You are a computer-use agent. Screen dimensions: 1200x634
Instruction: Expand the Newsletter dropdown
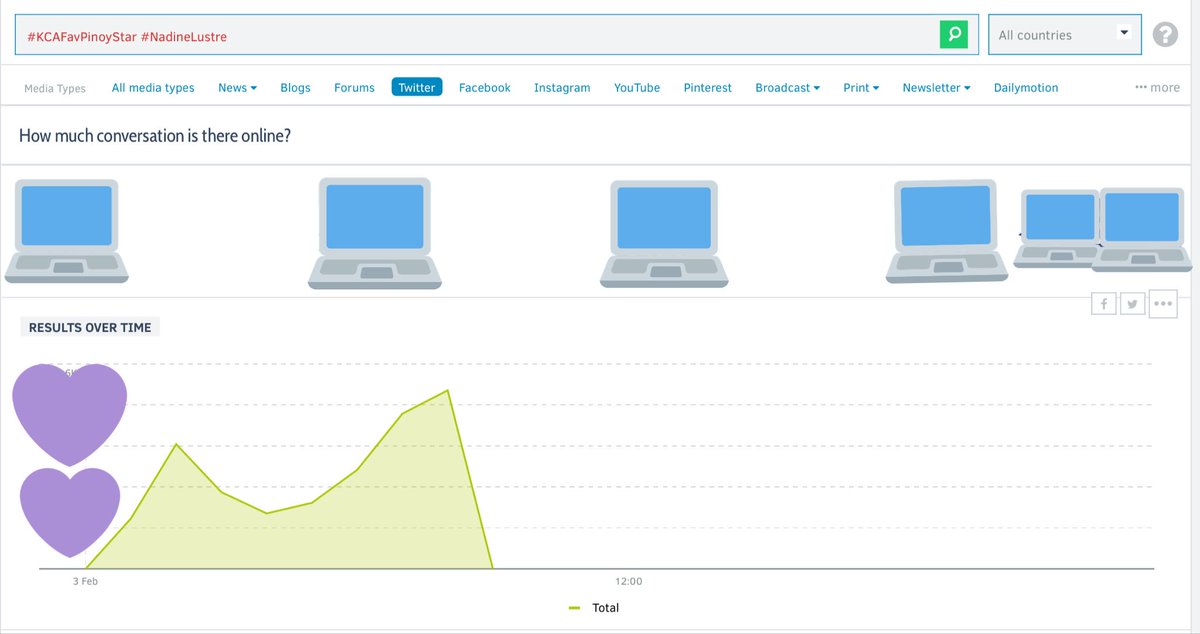coord(936,88)
